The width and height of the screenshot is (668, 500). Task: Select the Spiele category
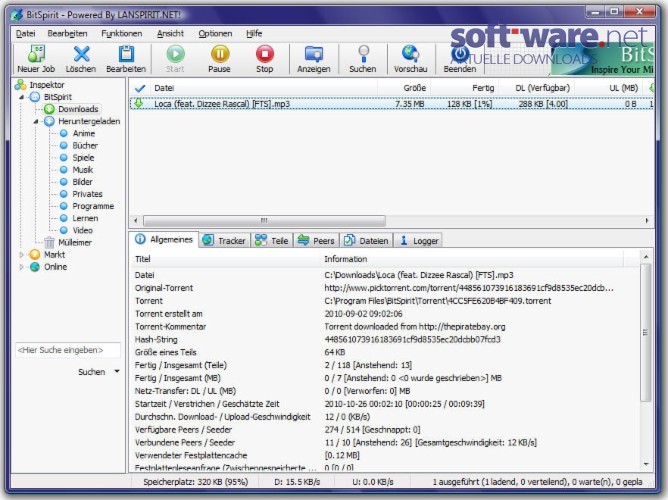coord(83,158)
